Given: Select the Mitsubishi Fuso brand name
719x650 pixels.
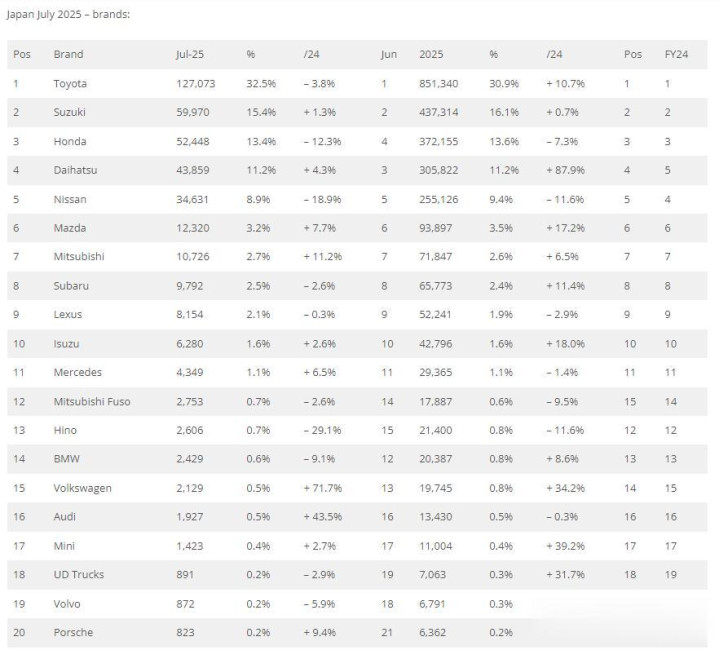Looking at the screenshot, I should [x=92, y=402].
